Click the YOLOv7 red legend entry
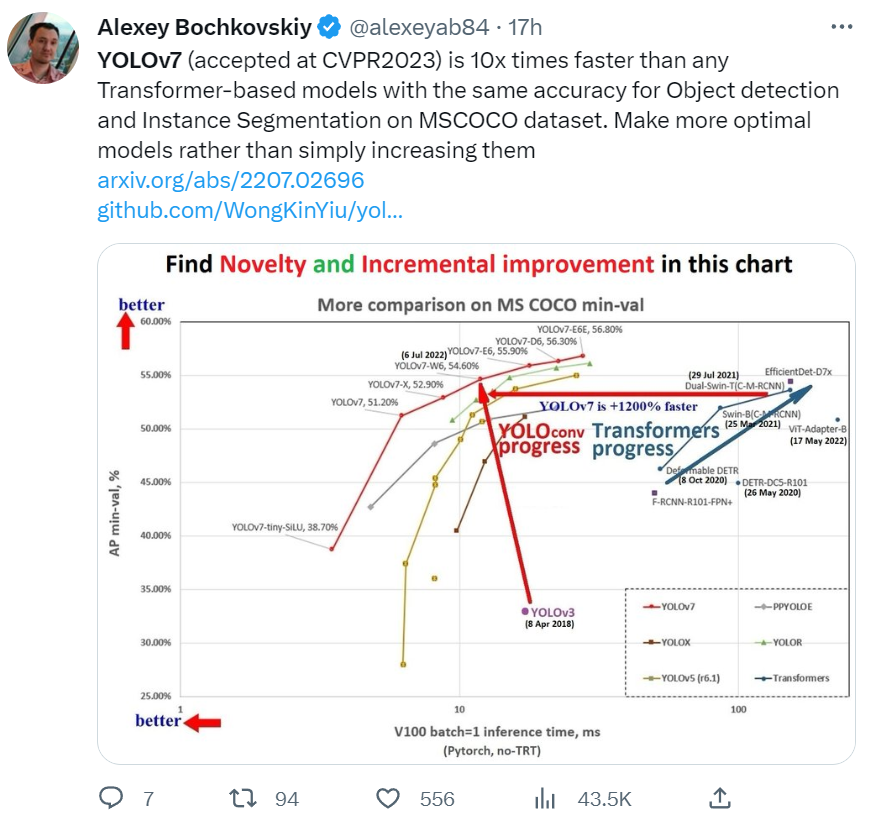The image size is (880, 826). pyautogui.click(x=669, y=607)
